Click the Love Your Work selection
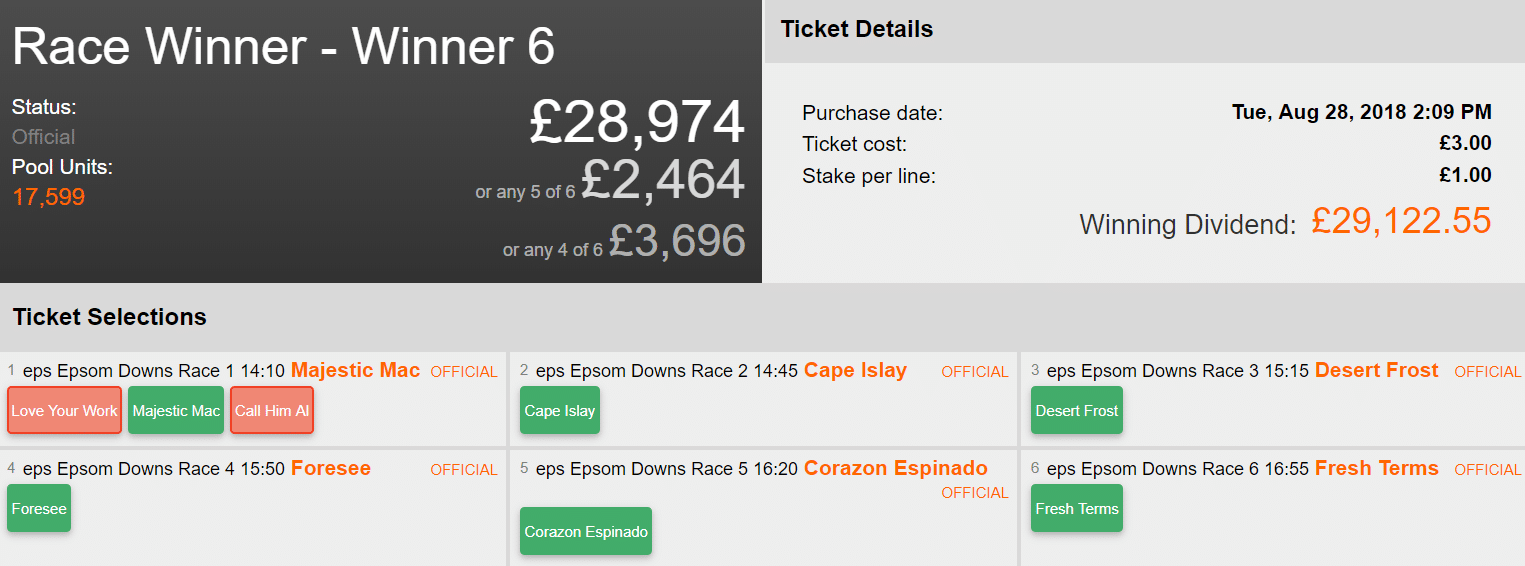The width and height of the screenshot is (1525, 566). (64, 410)
